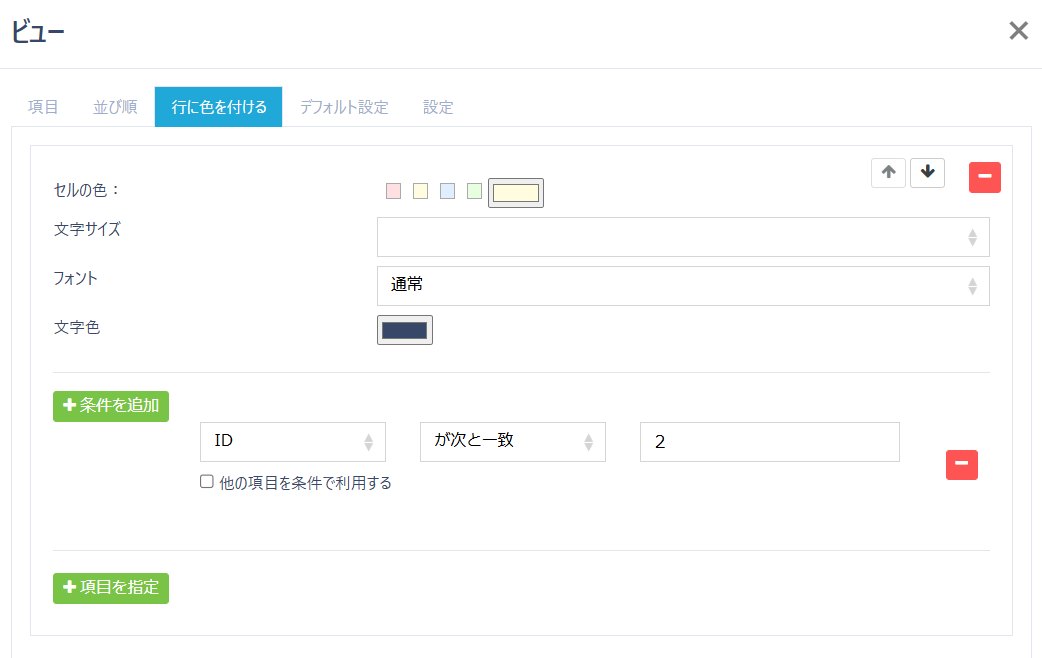
Task: Open the 文字色 color picker
Action: pyautogui.click(x=404, y=330)
